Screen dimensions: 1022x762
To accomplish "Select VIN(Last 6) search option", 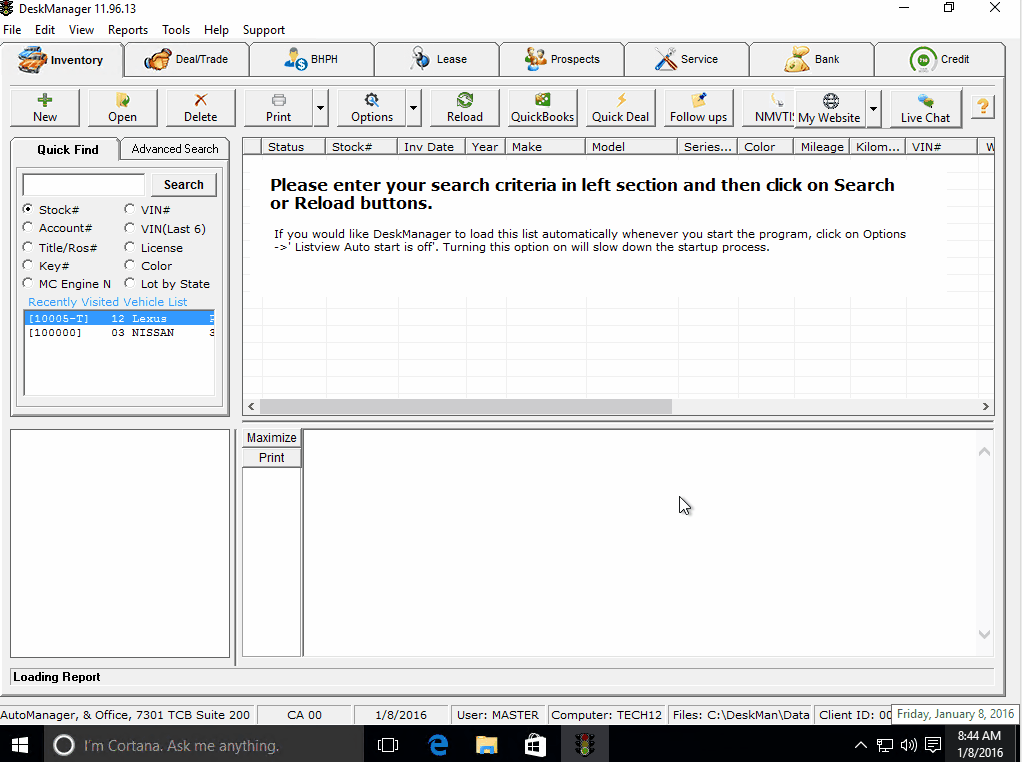I will [129, 227].
